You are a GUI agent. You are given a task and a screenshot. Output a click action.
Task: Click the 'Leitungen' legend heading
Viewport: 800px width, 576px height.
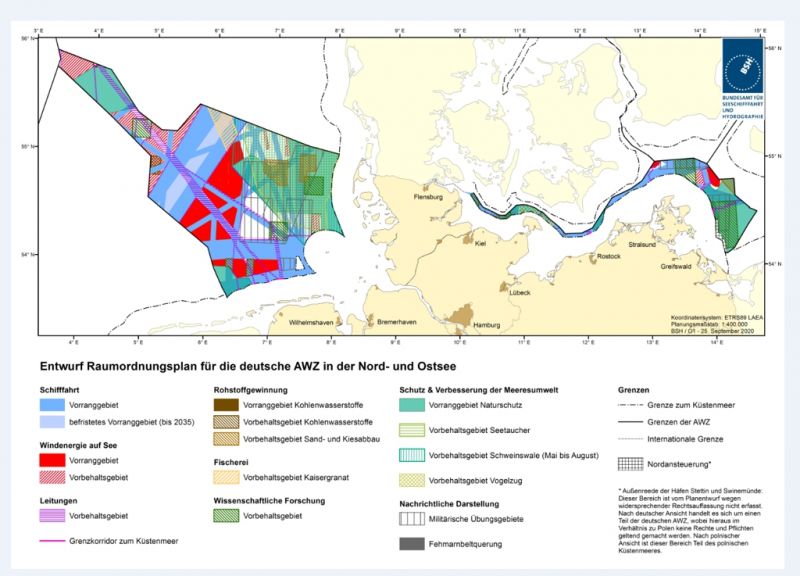pos(59,500)
